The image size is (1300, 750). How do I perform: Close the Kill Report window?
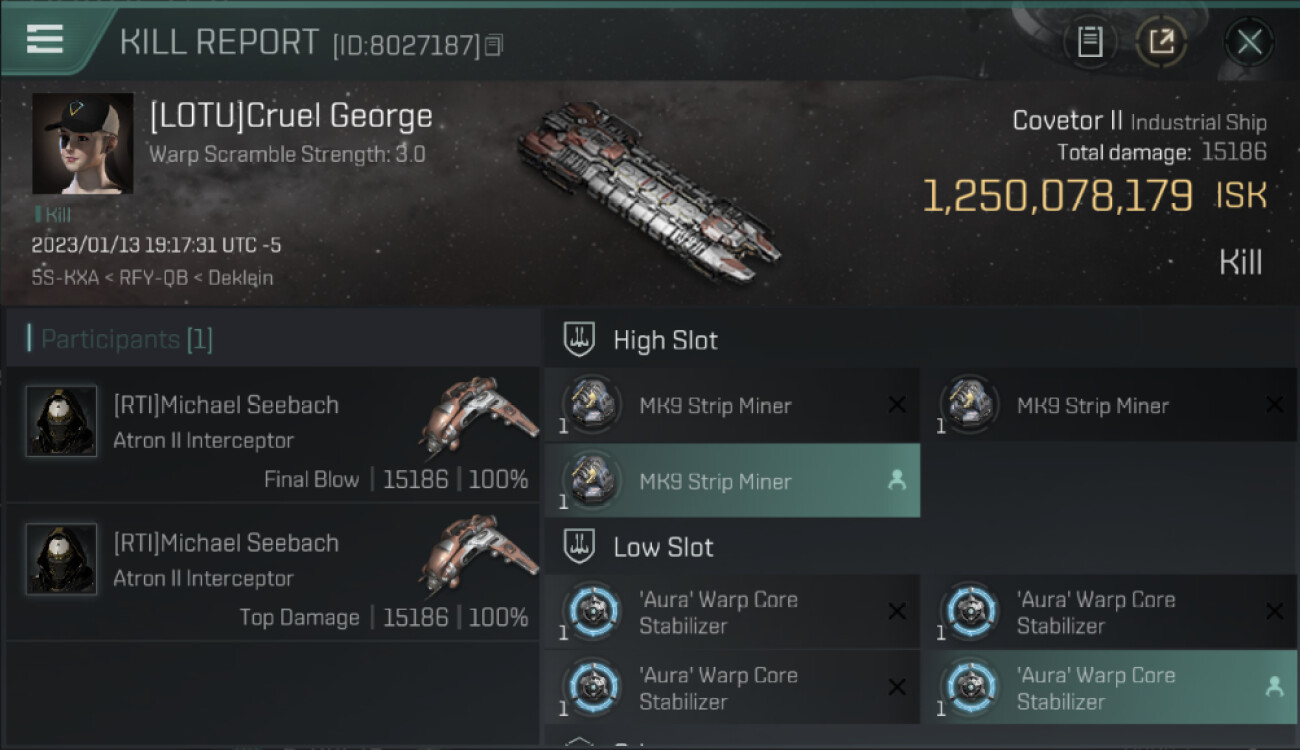1249,42
